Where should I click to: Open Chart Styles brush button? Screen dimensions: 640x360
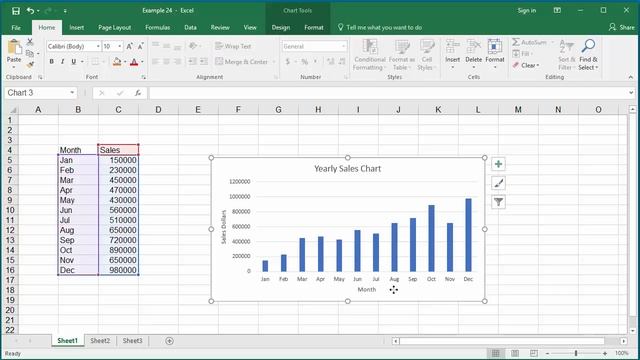pos(498,183)
